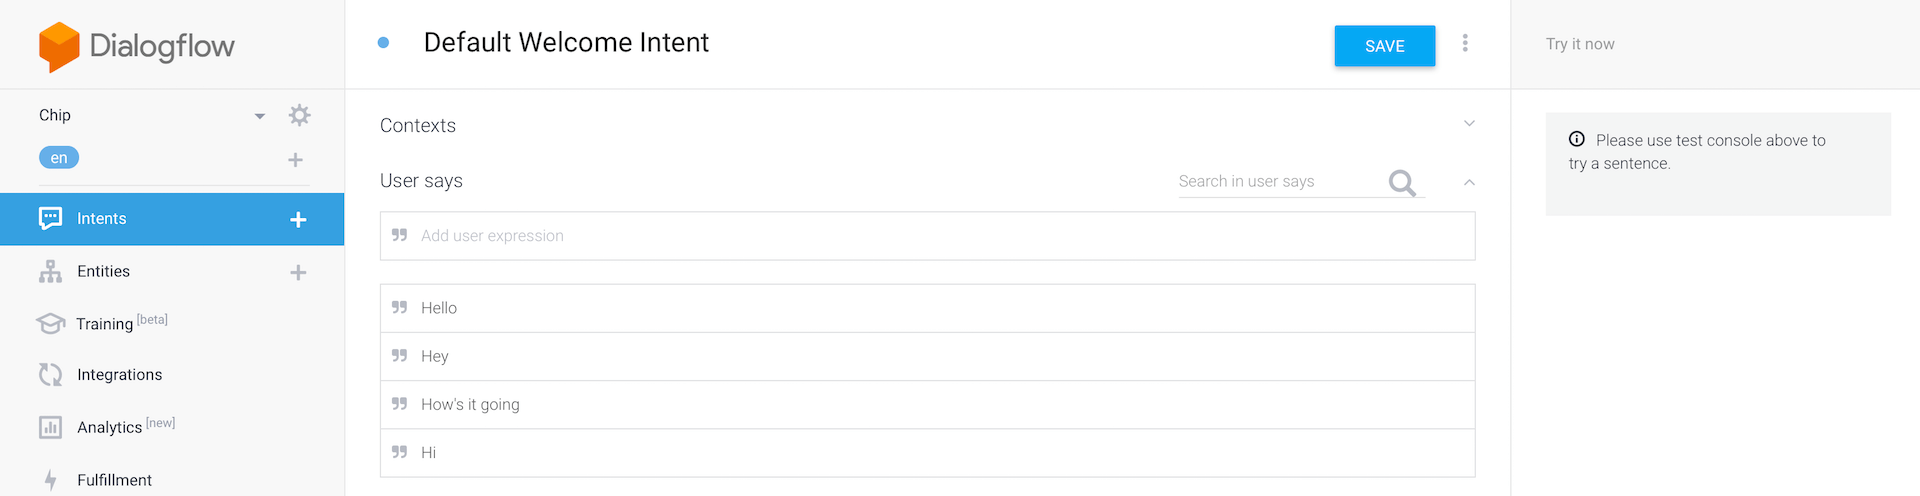The width and height of the screenshot is (1920, 496).
Task: Expand the Contexts section
Action: click(x=1469, y=124)
